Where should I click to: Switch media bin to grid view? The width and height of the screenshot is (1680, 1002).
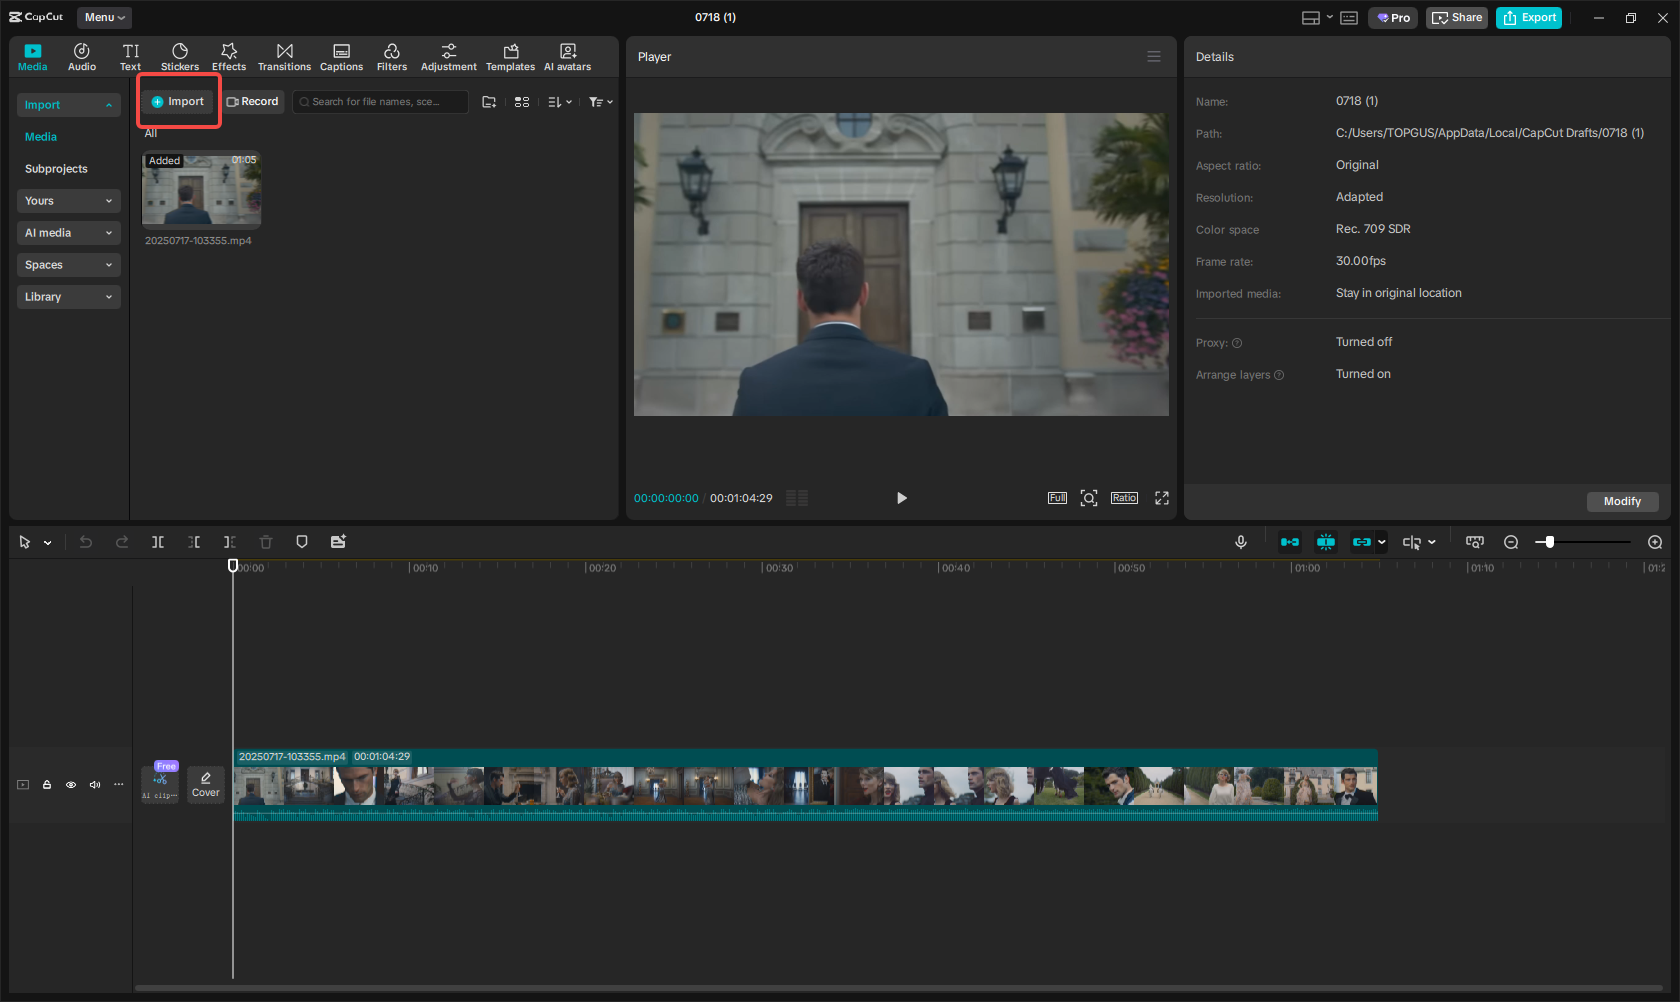coord(522,102)
